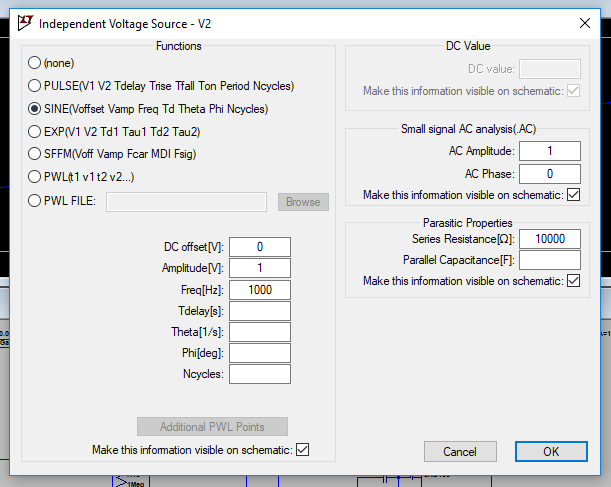The height and width of the screenshot is (487, 611).
Task: Select the PWL(t1 v1 t2 v2...) option
Action: pyautogui.click(x=35, y=178)
